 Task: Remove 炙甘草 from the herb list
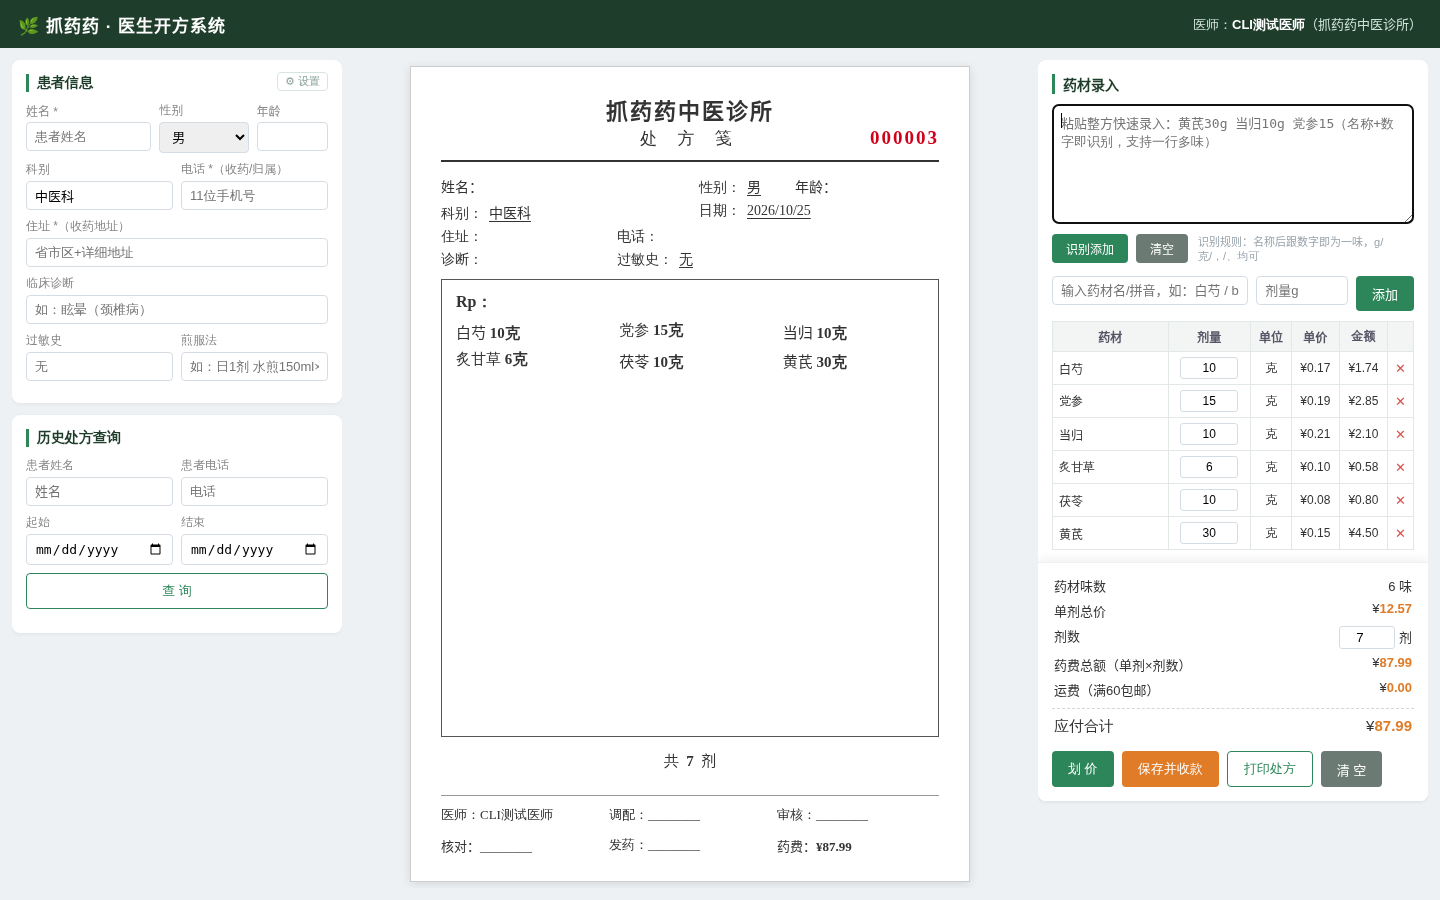click(1400, 467)
